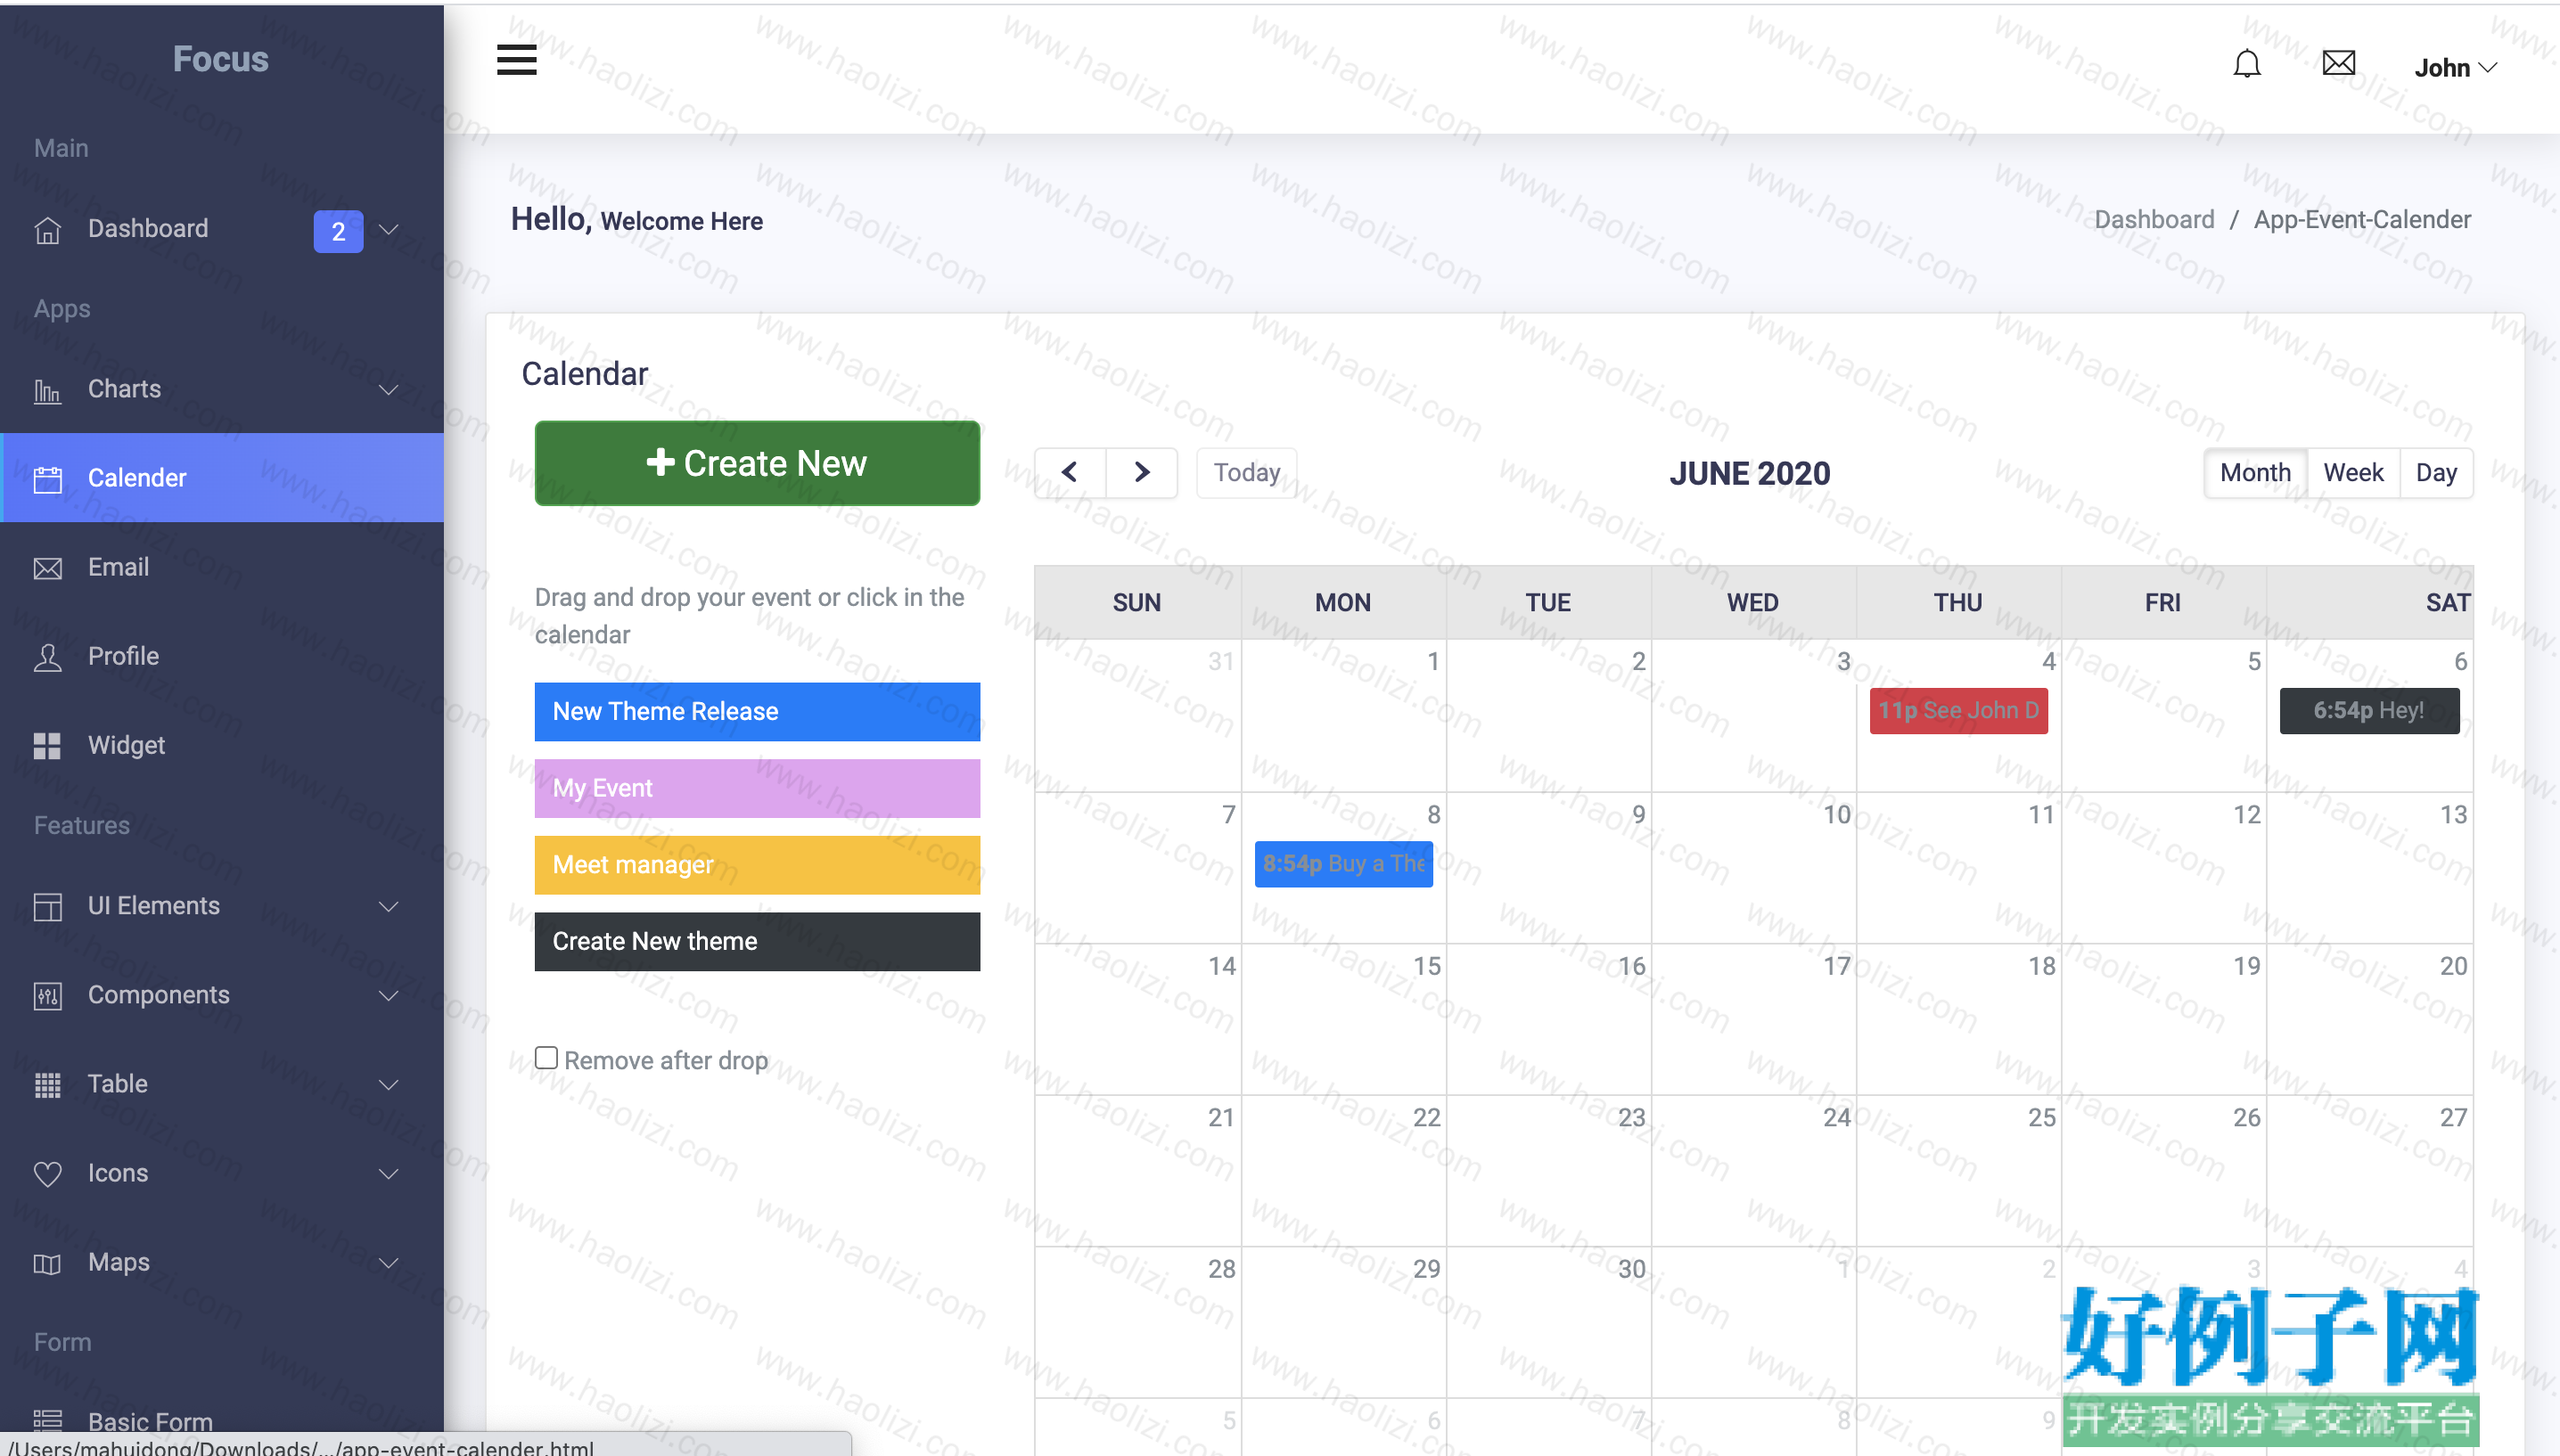Image resolution: width=2560 pixels, height=1456 pixels.
Task: Click the Create New button
Action: click(757, 463)
